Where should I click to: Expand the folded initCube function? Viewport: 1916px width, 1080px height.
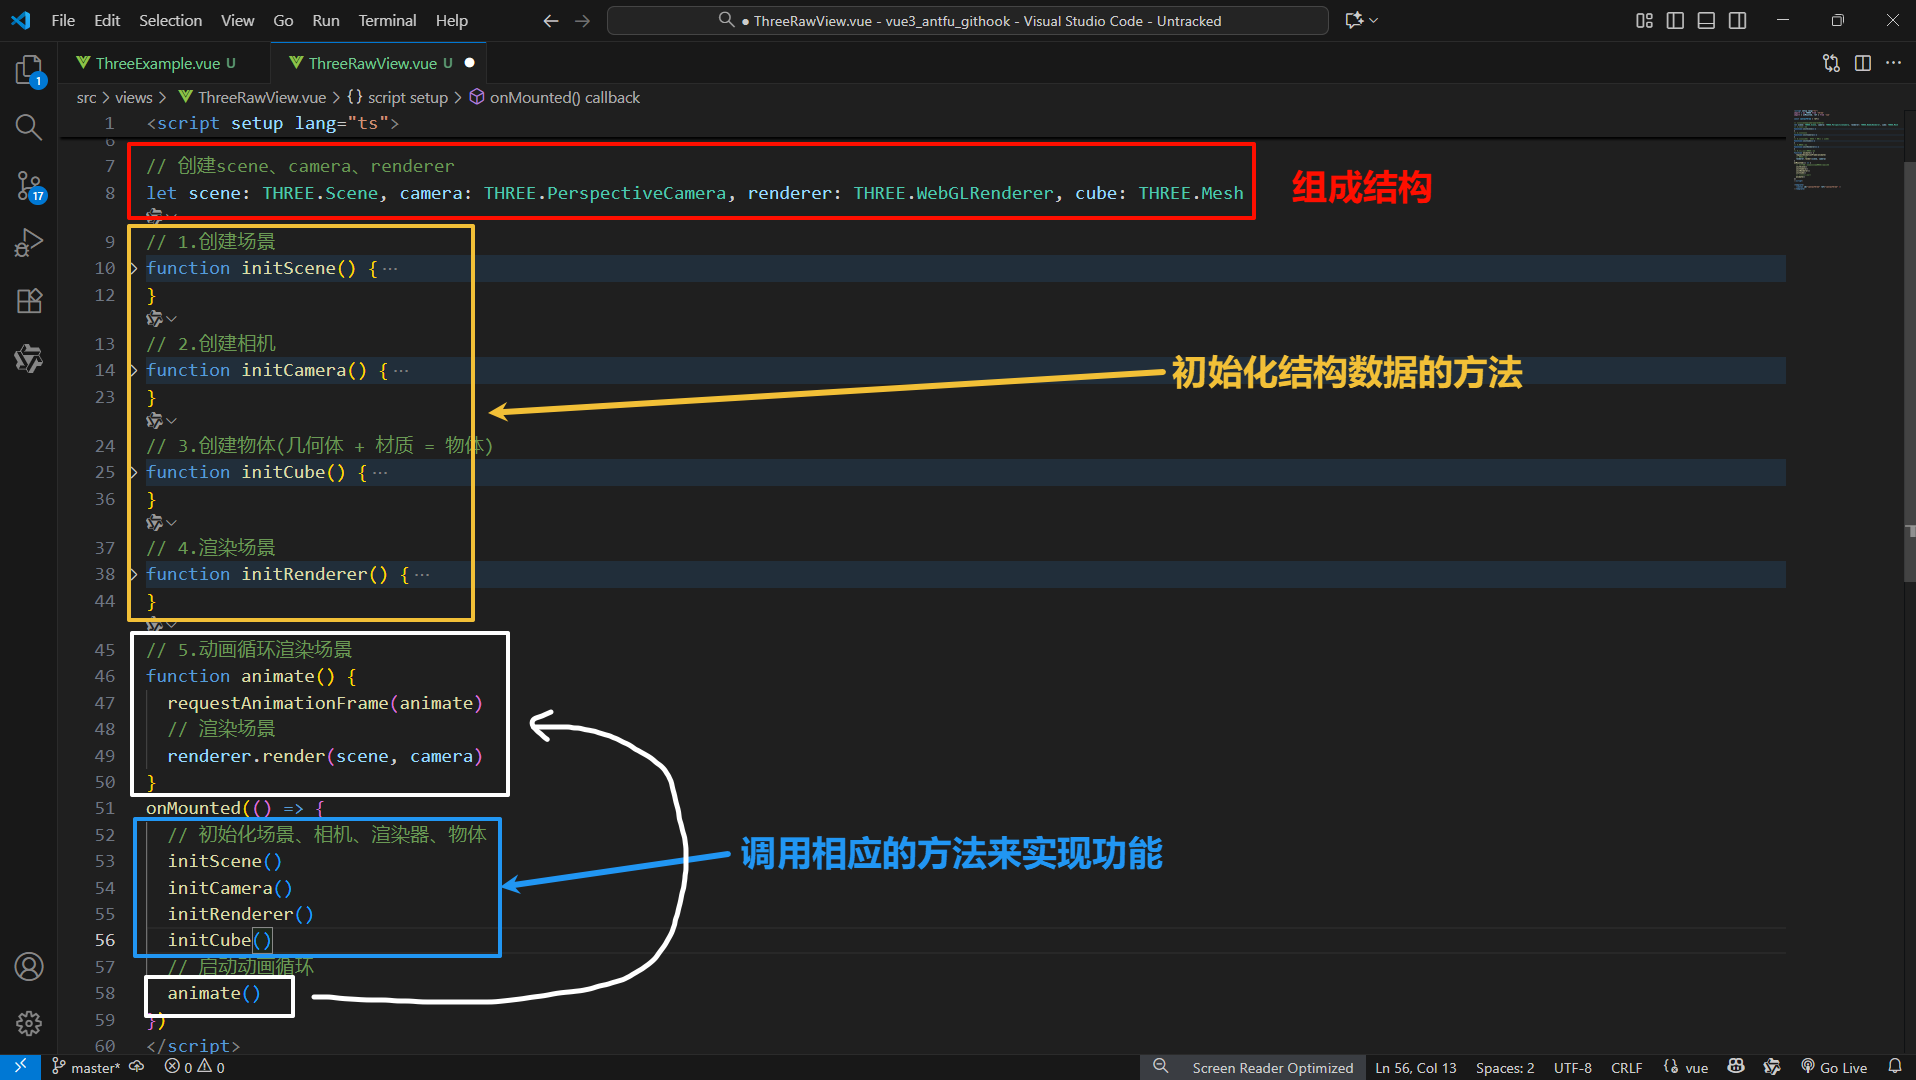tap(133, 472)
